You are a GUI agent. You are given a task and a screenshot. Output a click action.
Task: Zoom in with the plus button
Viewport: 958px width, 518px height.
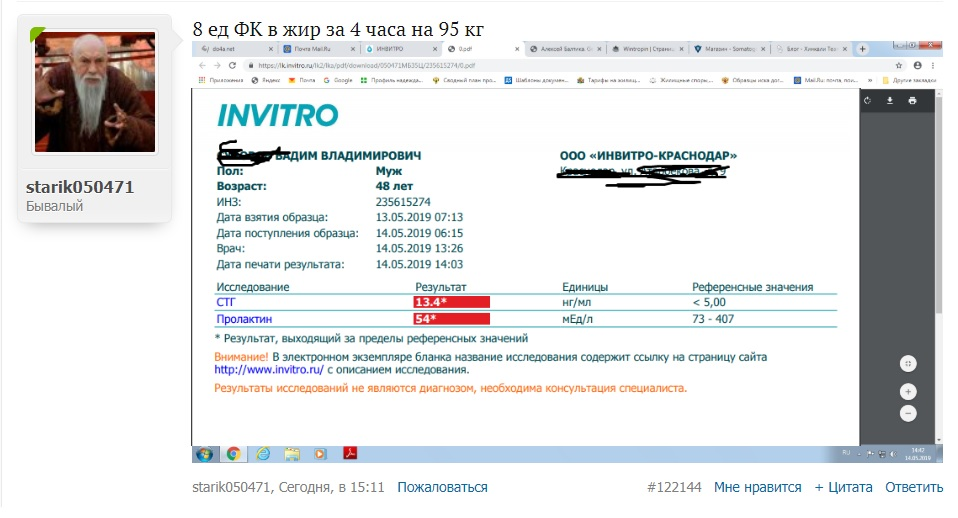point(908,391)
